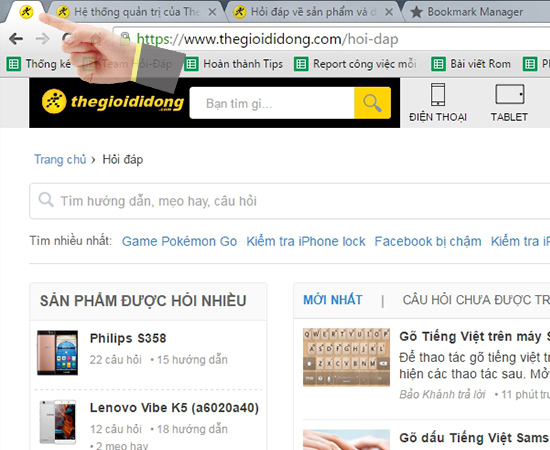Close the Hệ thống quản trị tab

click(212, 12)
